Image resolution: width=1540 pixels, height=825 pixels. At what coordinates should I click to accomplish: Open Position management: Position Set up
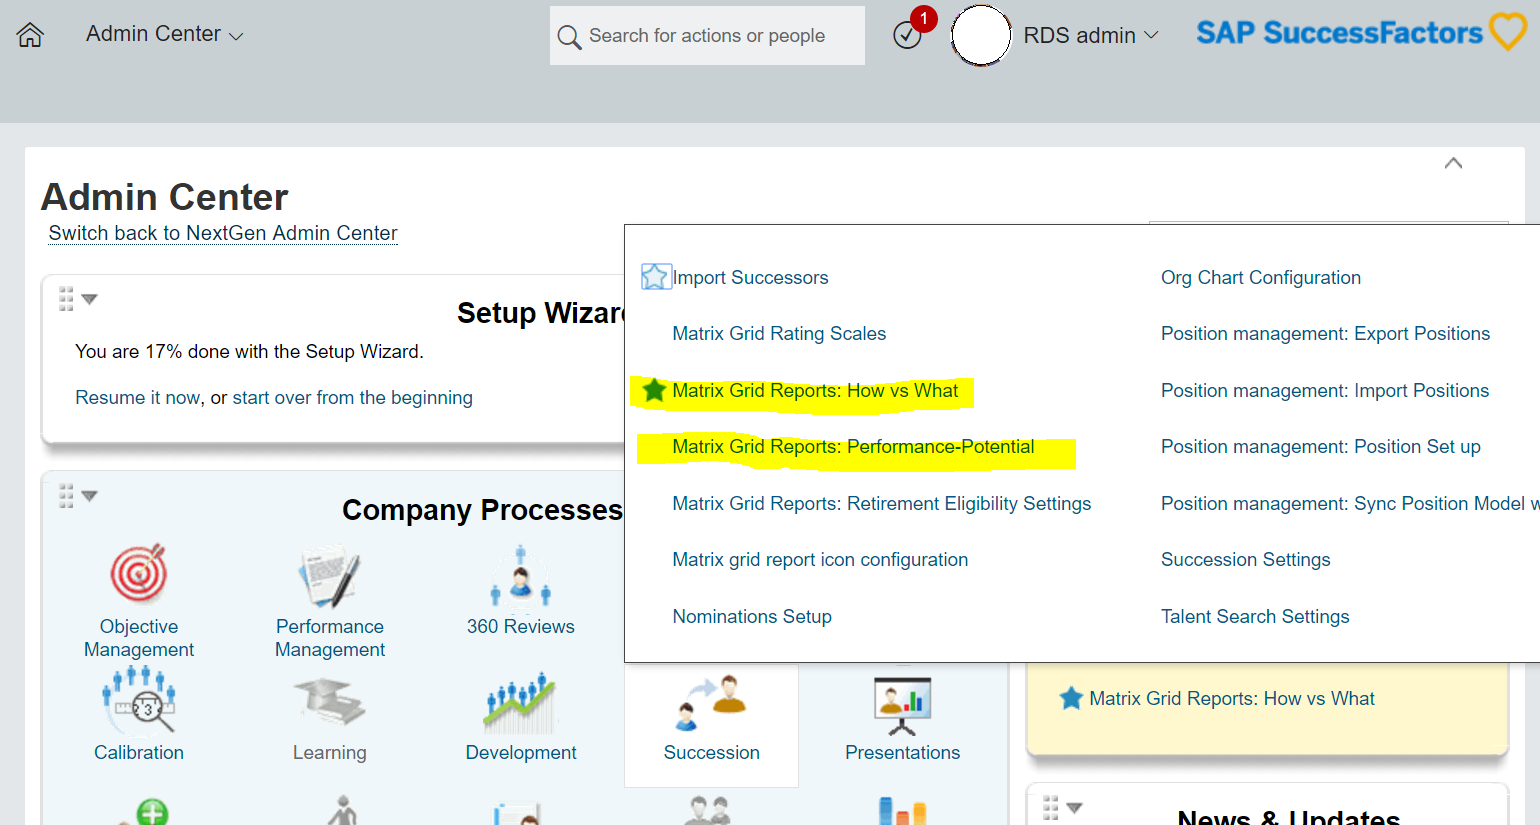(1320, 447)
